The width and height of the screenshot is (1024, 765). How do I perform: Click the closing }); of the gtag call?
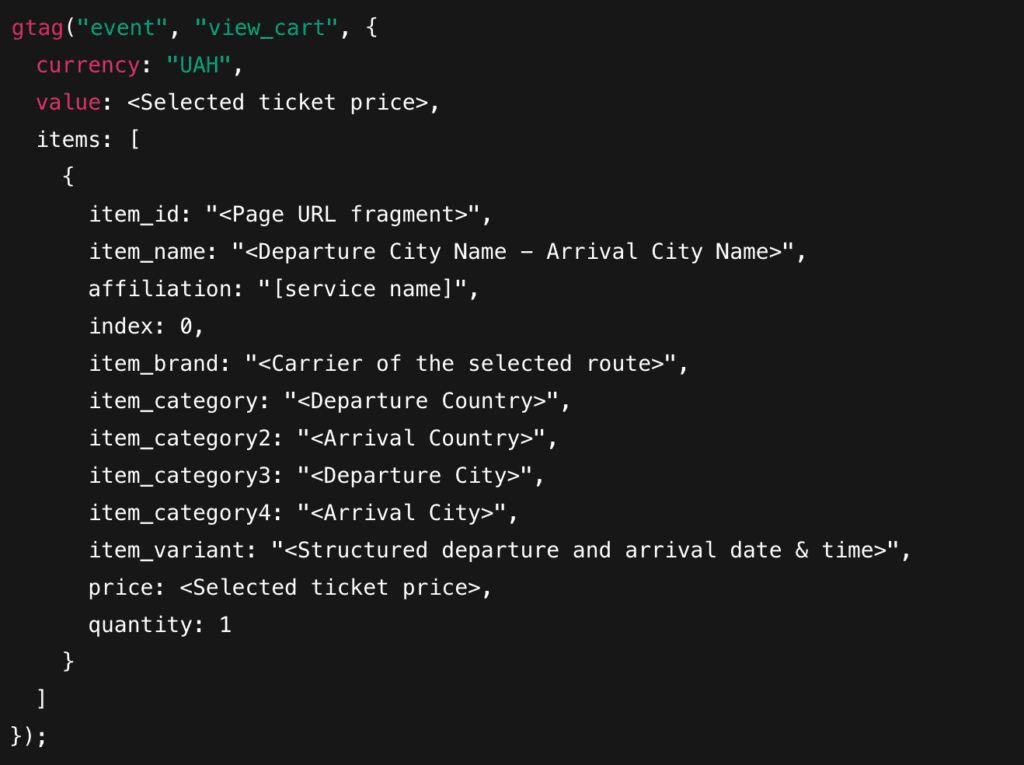[29, 736]
